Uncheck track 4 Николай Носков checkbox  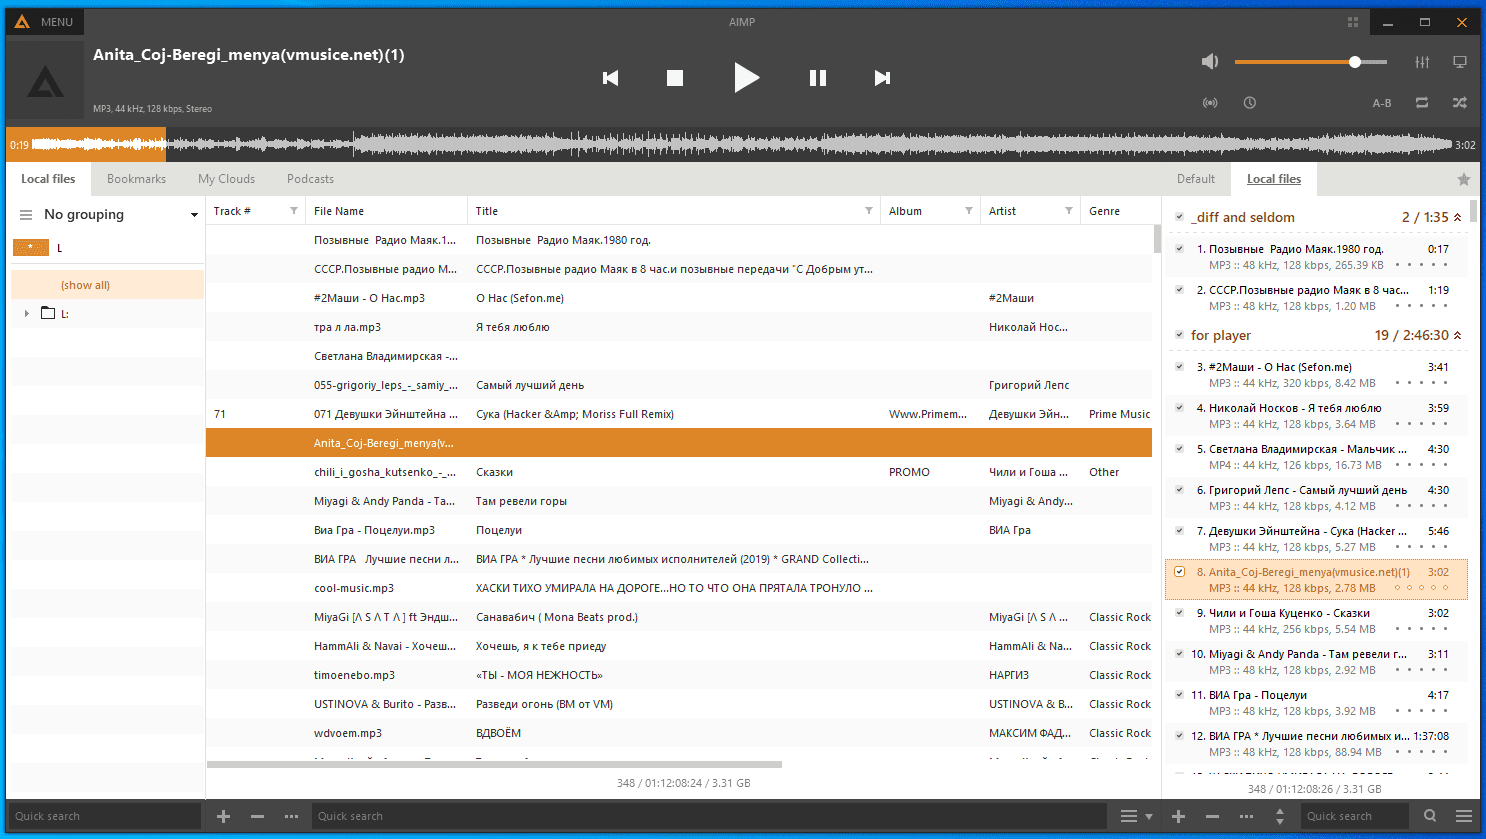1180,408
